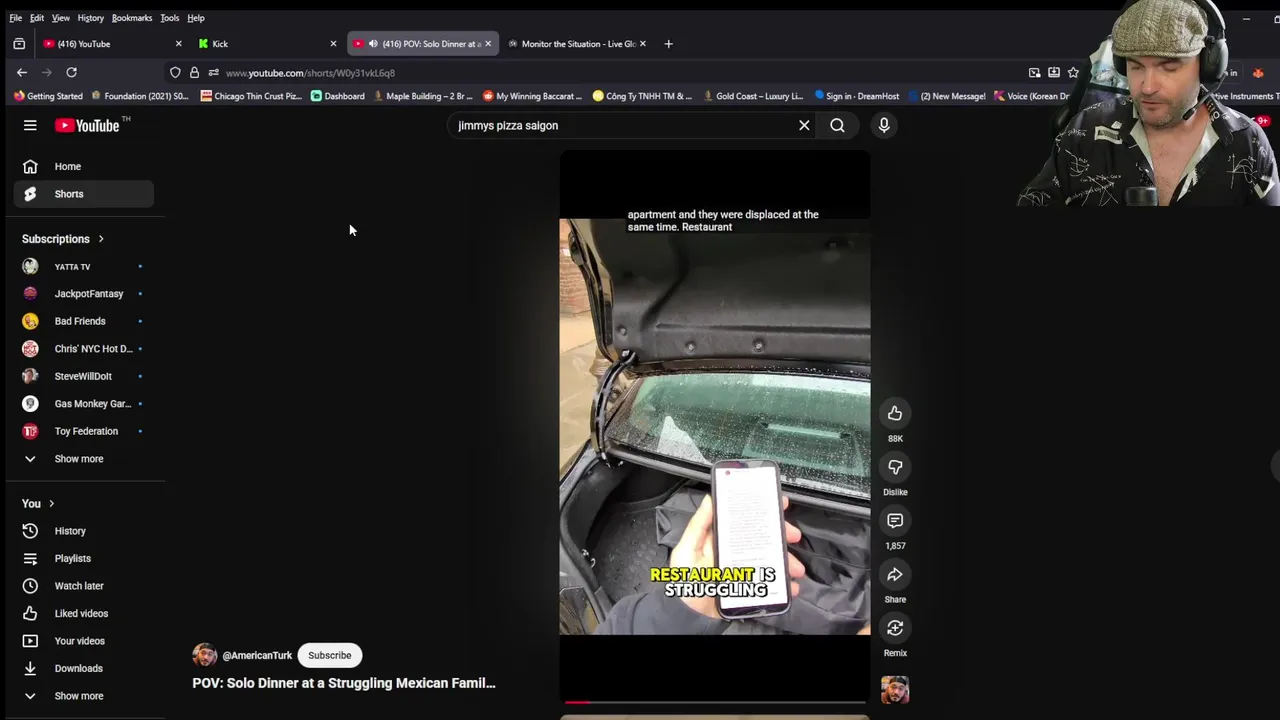Open SteveWillDoIt channel
The height and width of the screenshot is (720, 1280).
click(84, 376)
